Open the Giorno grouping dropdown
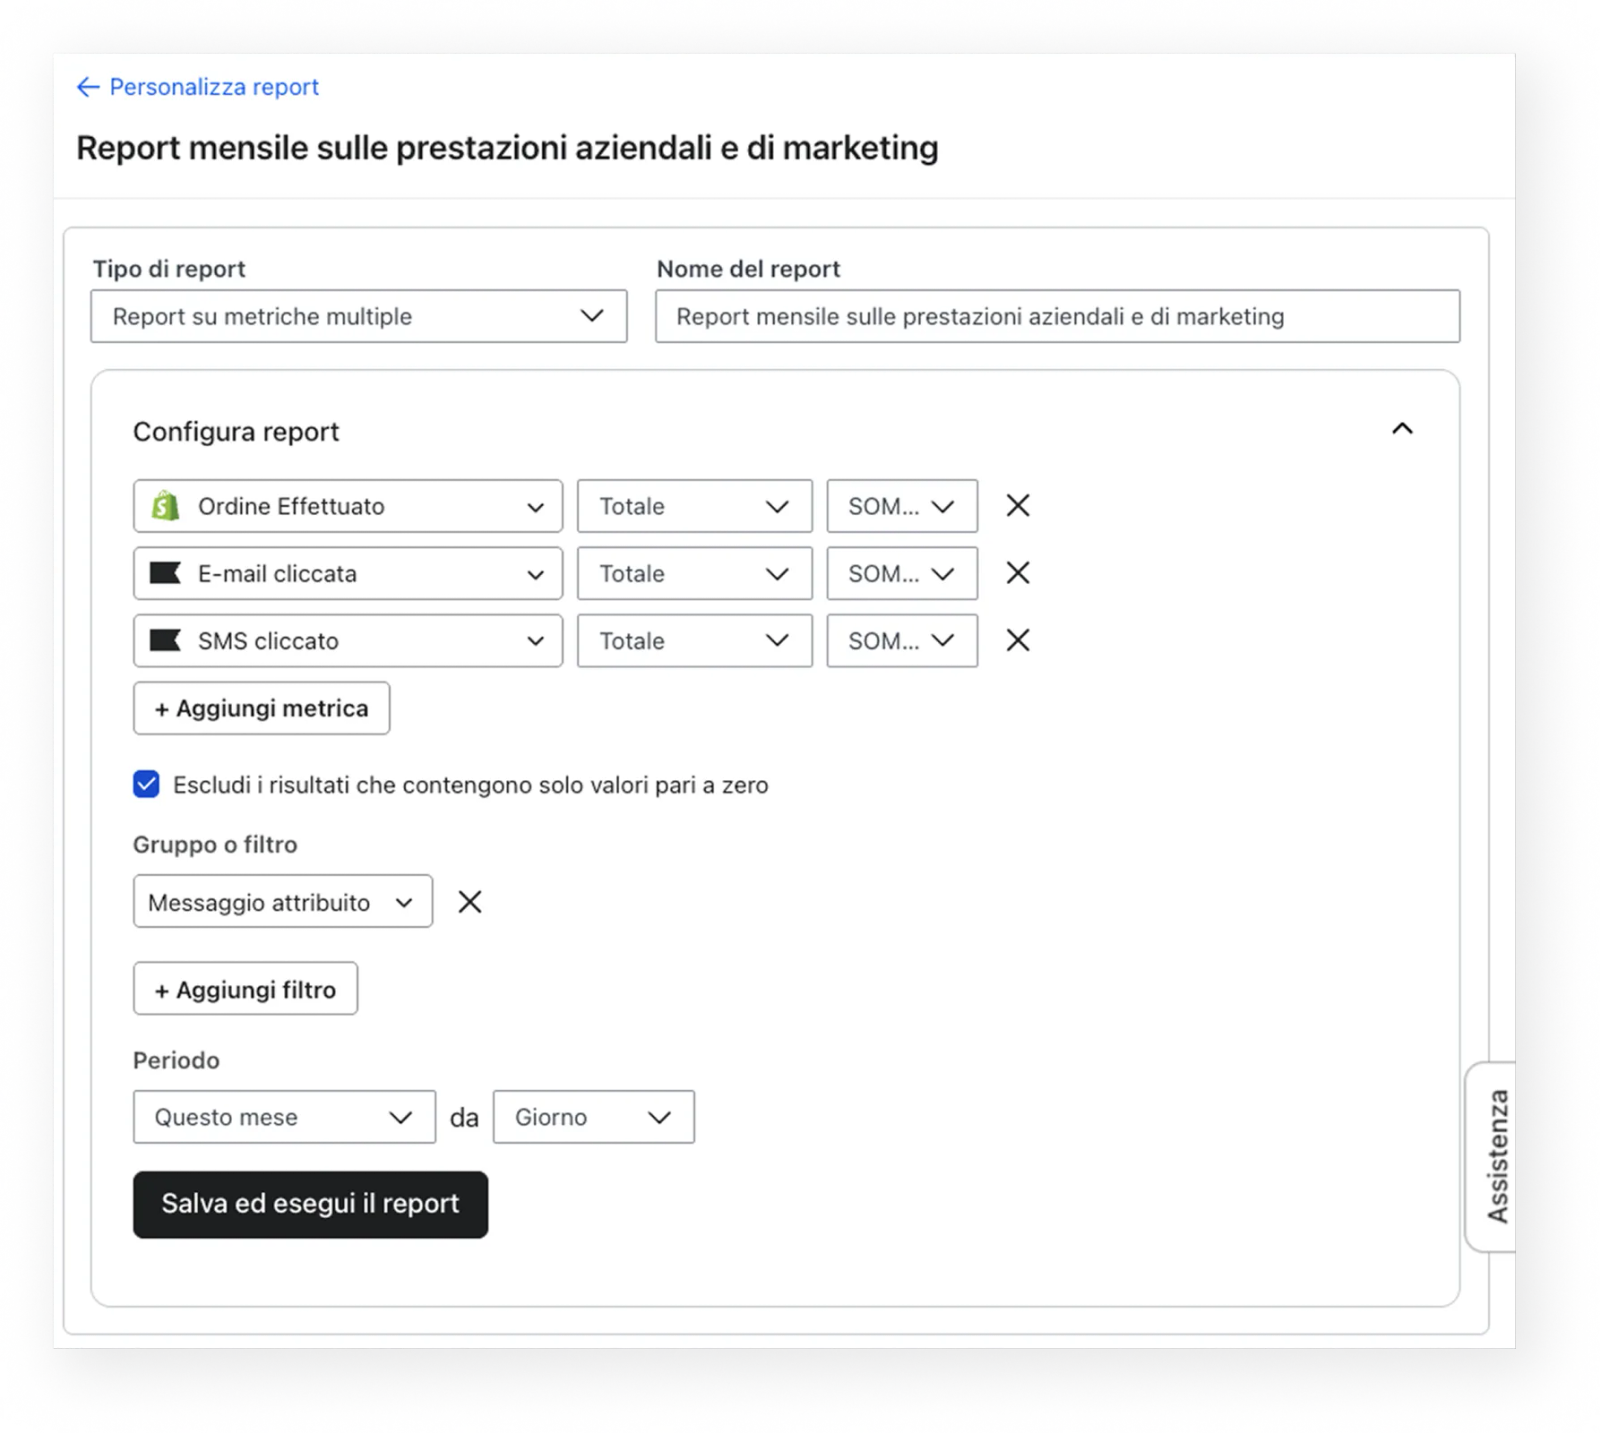 coord(594,1117)
